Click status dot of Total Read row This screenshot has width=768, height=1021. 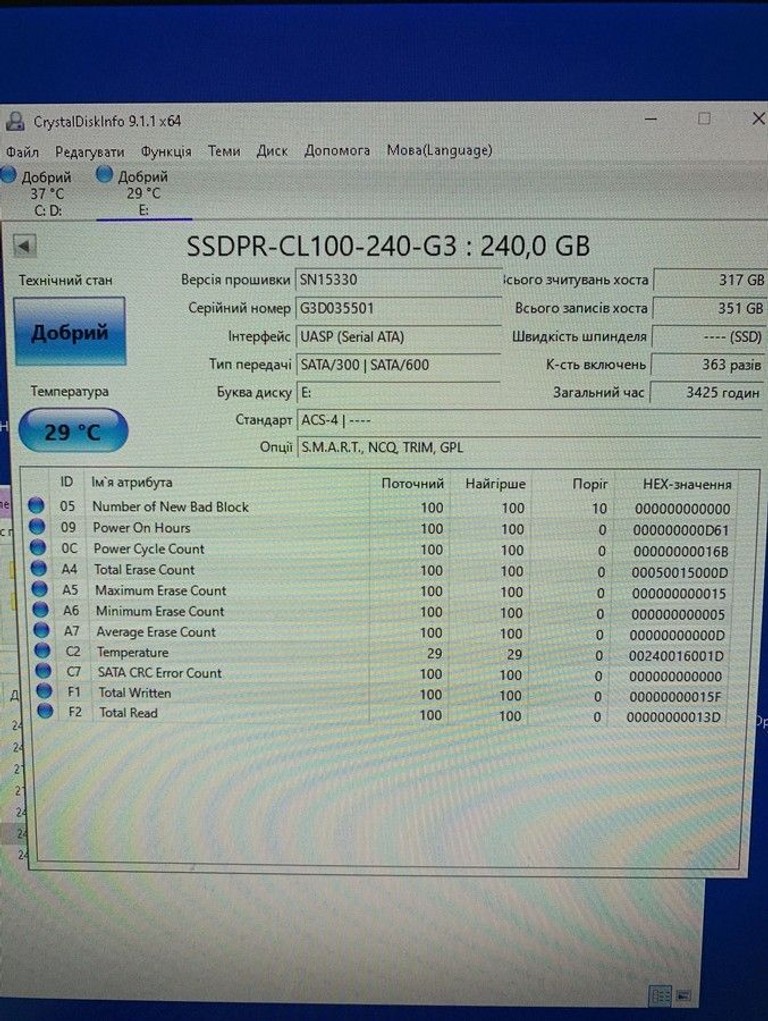click(45, 711)
